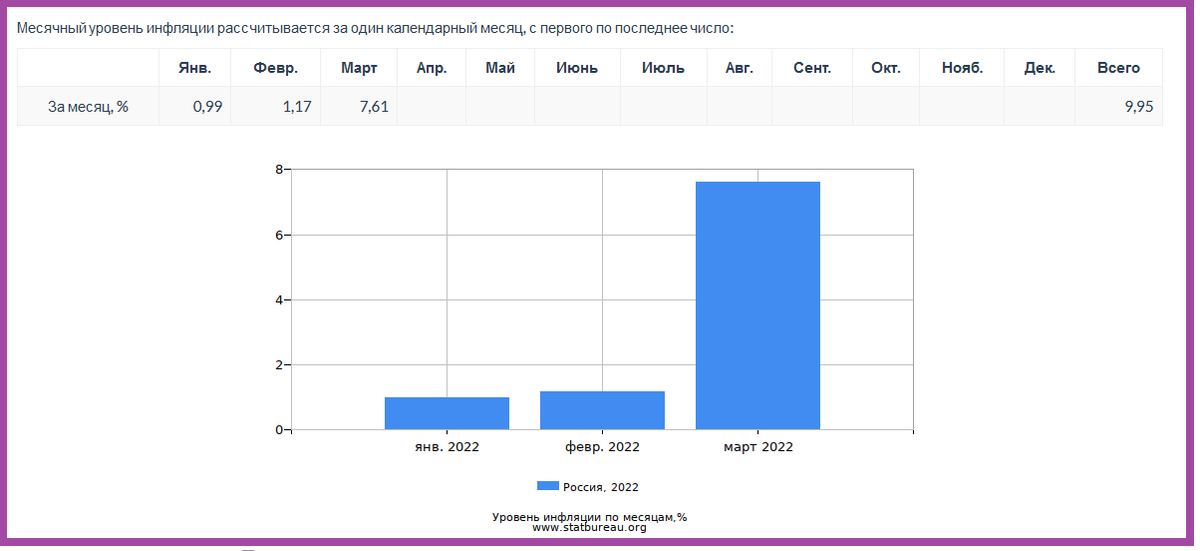The height and width of the screenshot is (551, 1200).
Task: Click the Россия, 2022 legend label
Action: (x=601, y=487)
